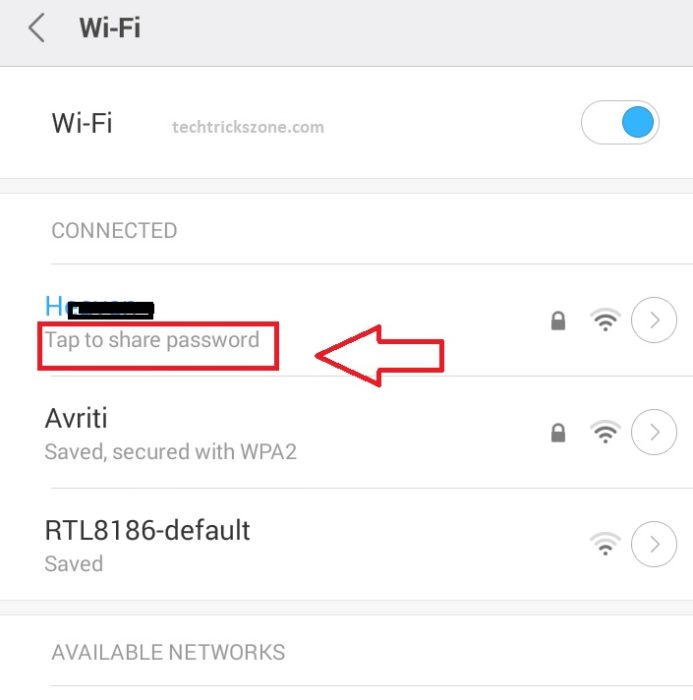693x700 pixels.
Task: Open details arrow for Avriti network
Action: (654, 432)
